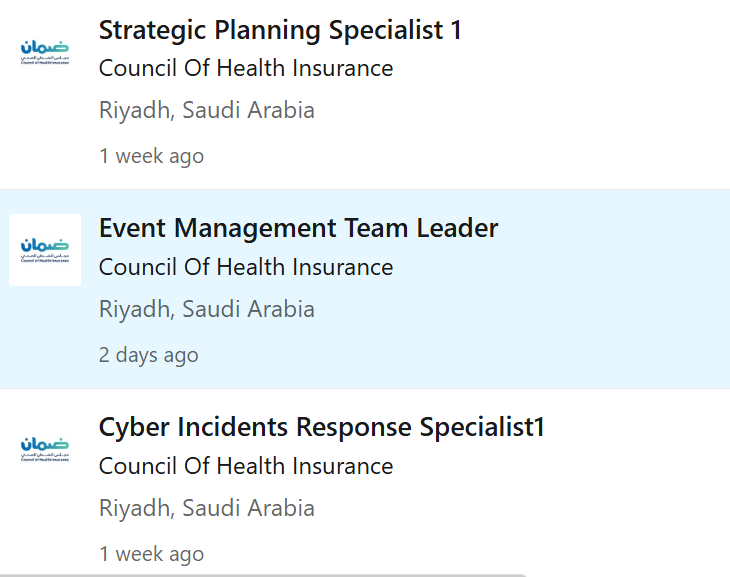Open the Cyber Incidents Response Specialist1 job title
Screen dimensions: 730x577
point(321,428)
